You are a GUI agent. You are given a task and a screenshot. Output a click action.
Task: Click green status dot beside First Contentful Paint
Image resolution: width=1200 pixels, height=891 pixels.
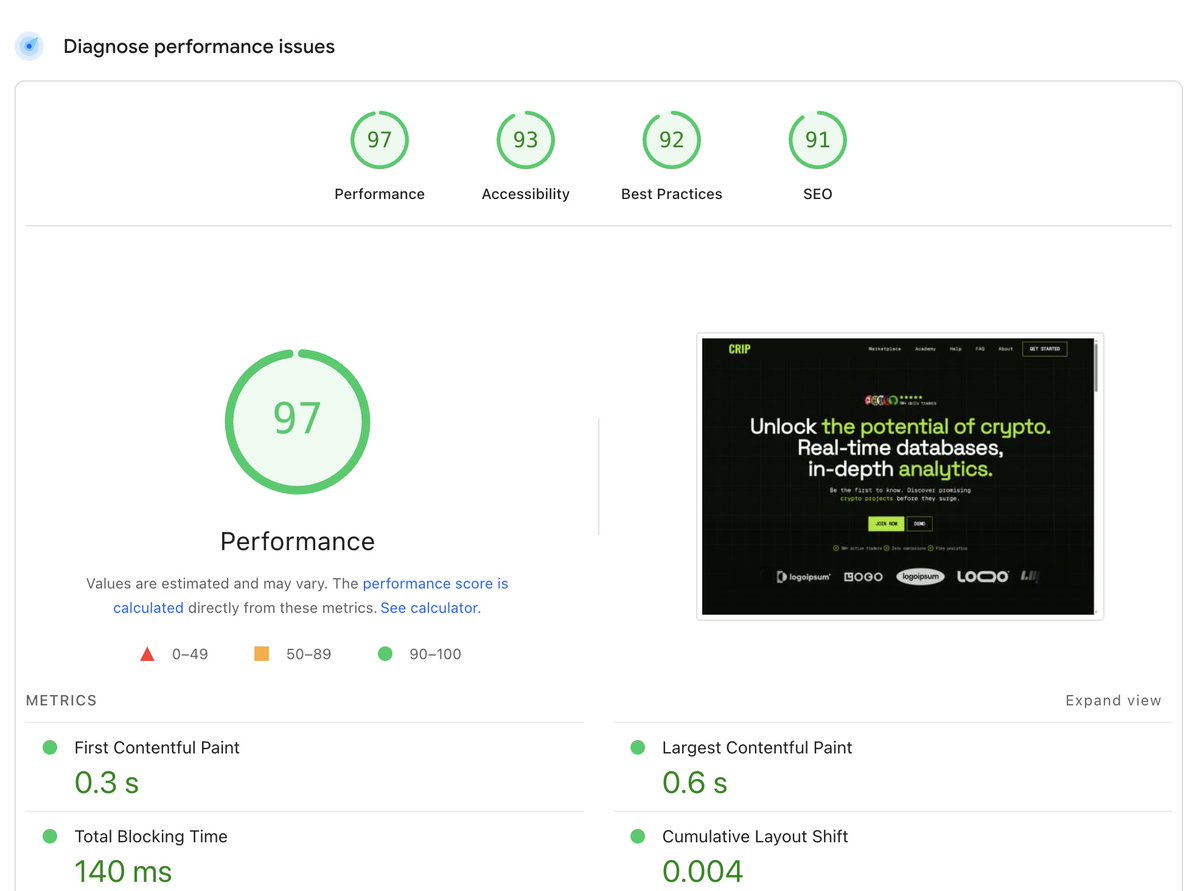coord(50,747)
